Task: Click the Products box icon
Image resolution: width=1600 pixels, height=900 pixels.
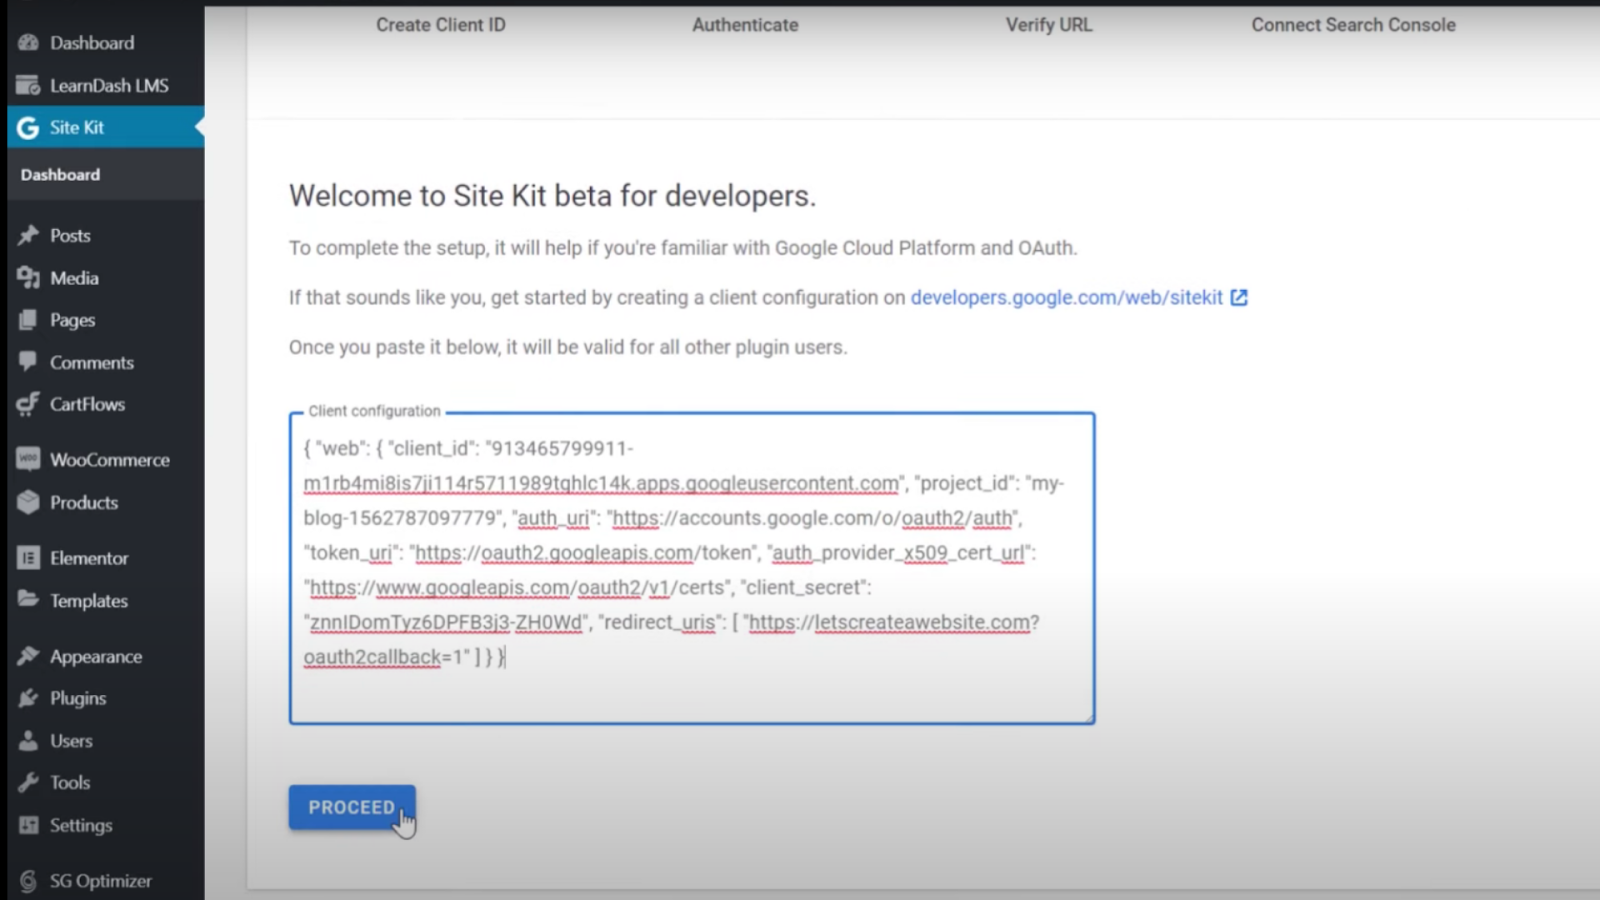Action: pyautogui.click(x=28, y=502)
